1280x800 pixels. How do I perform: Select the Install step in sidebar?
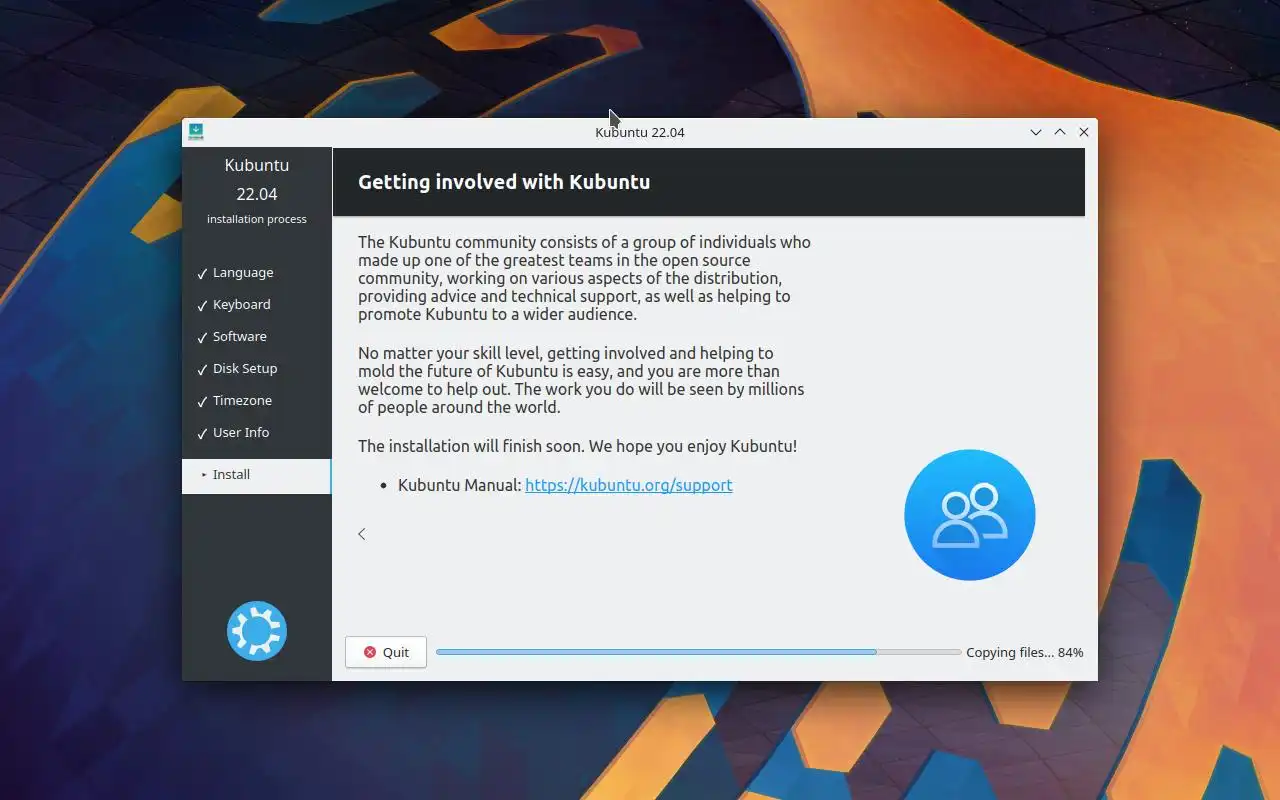point(256,475)
